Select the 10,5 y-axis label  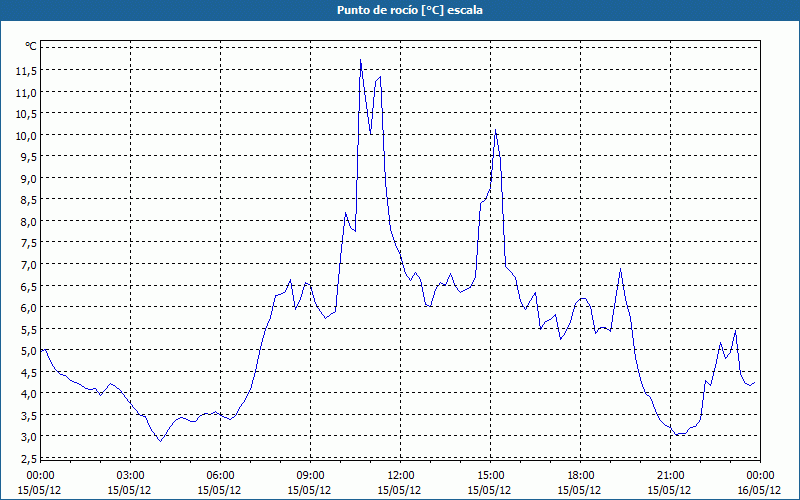tap(26, 114)
